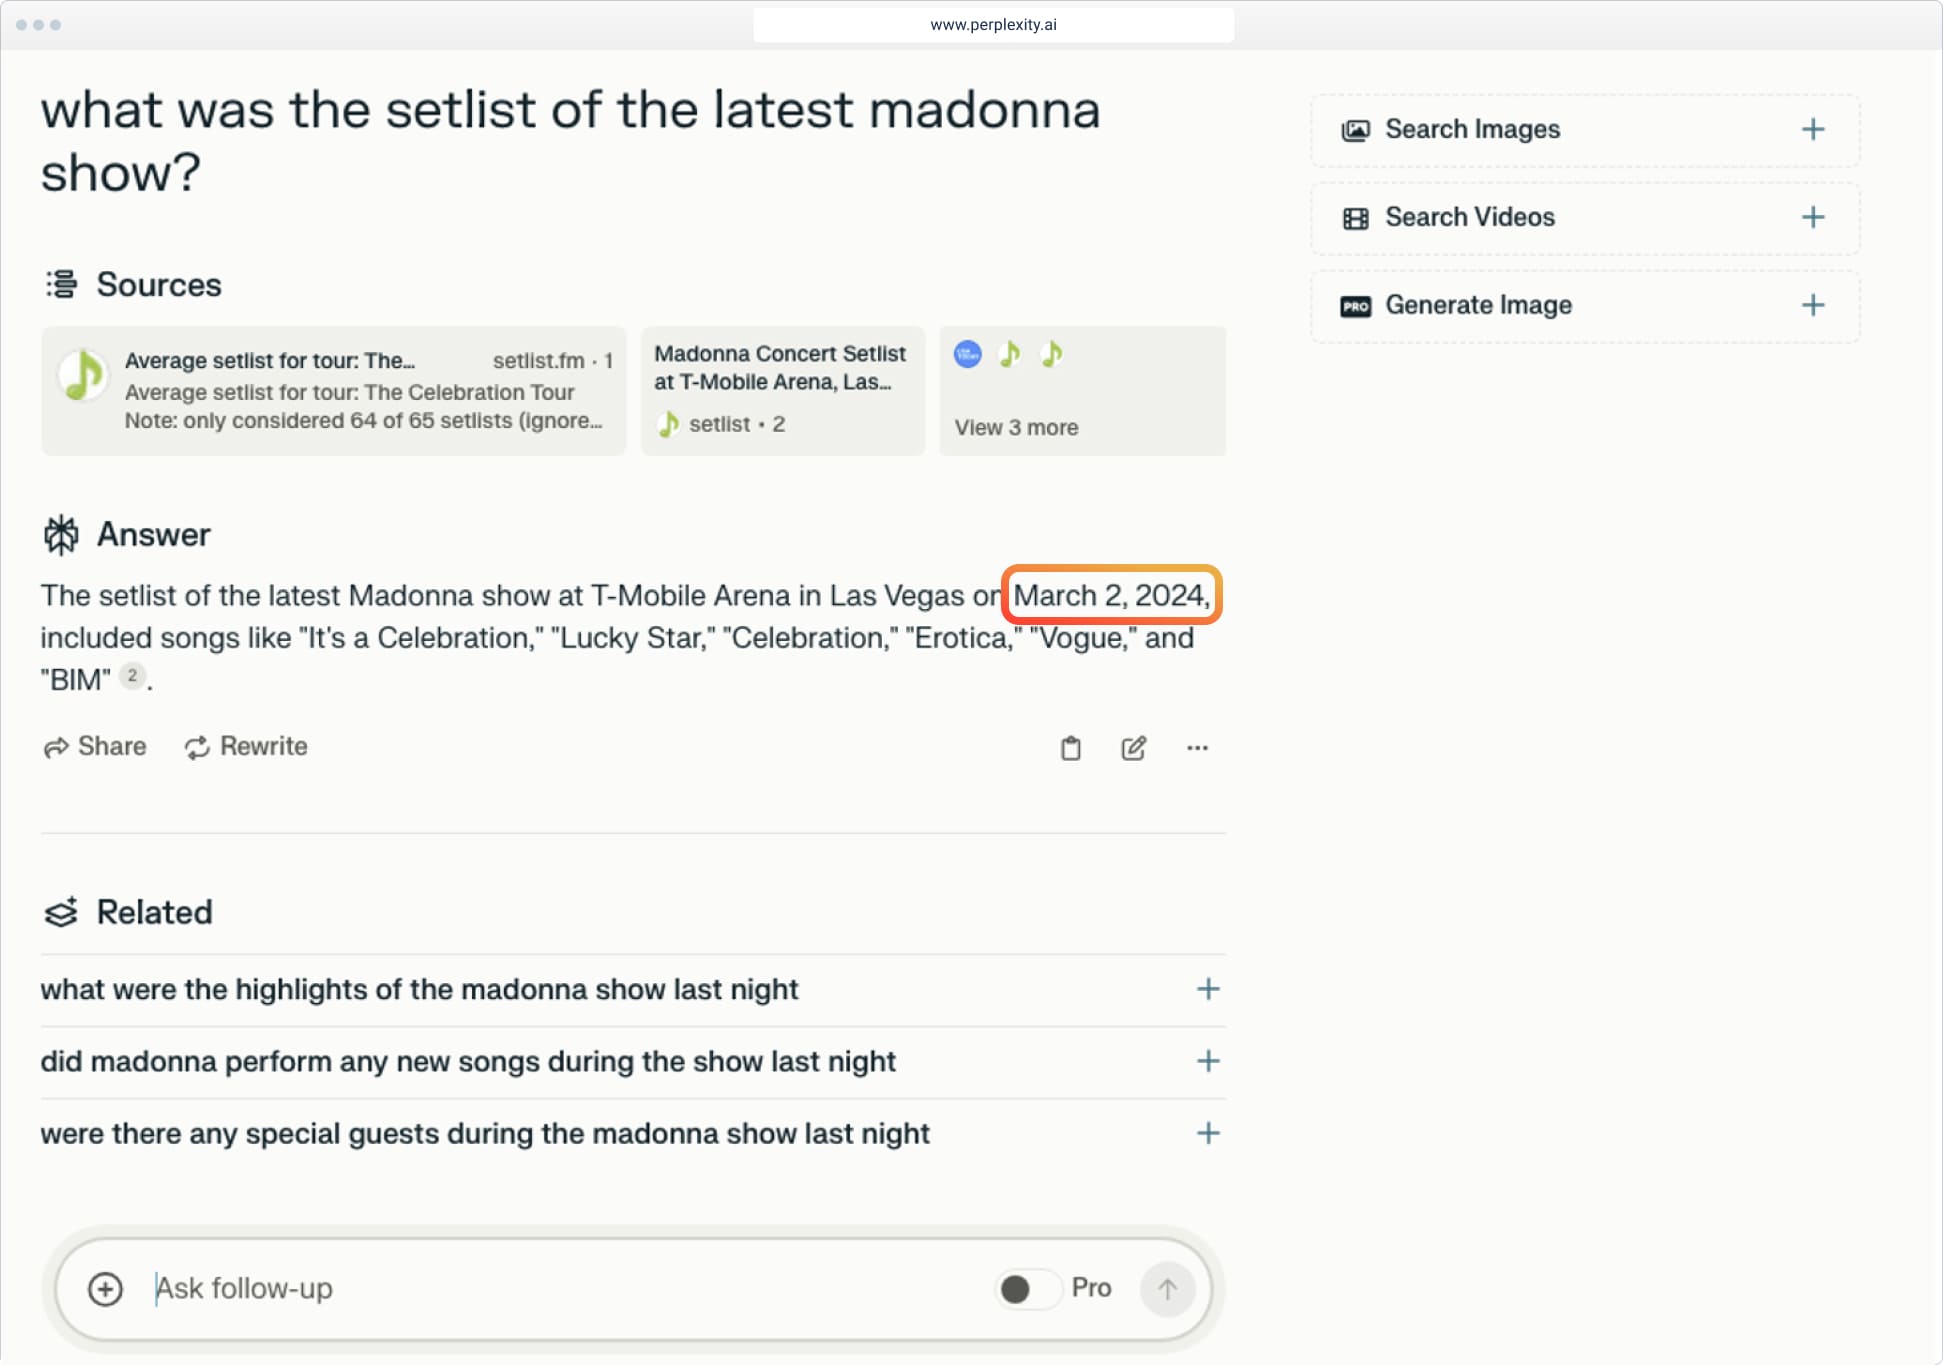Expand Generate Image with its plus
The image size is (1943, 1365).
pyautogui.click(x=1812, y=306)
